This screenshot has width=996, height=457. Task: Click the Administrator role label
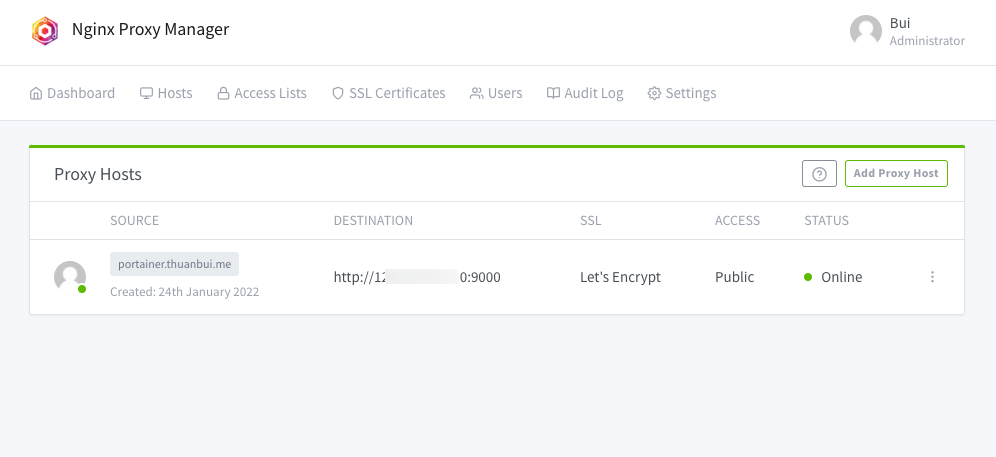tap(927, 41)
